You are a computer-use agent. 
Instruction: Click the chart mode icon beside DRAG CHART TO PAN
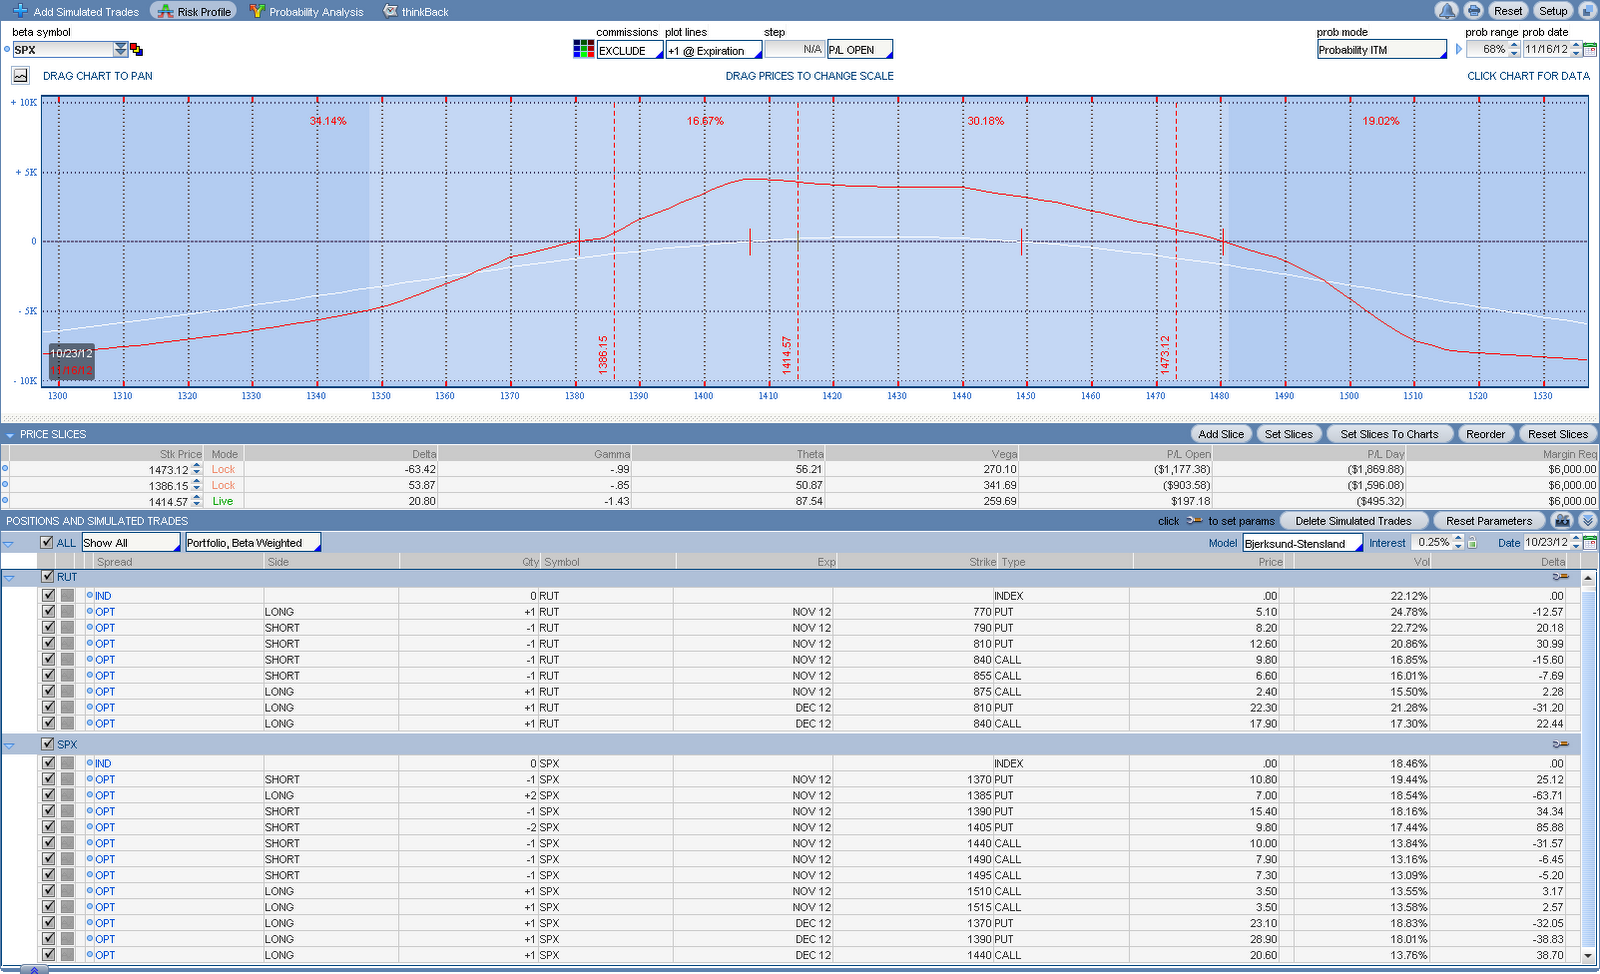click(20, 75)
